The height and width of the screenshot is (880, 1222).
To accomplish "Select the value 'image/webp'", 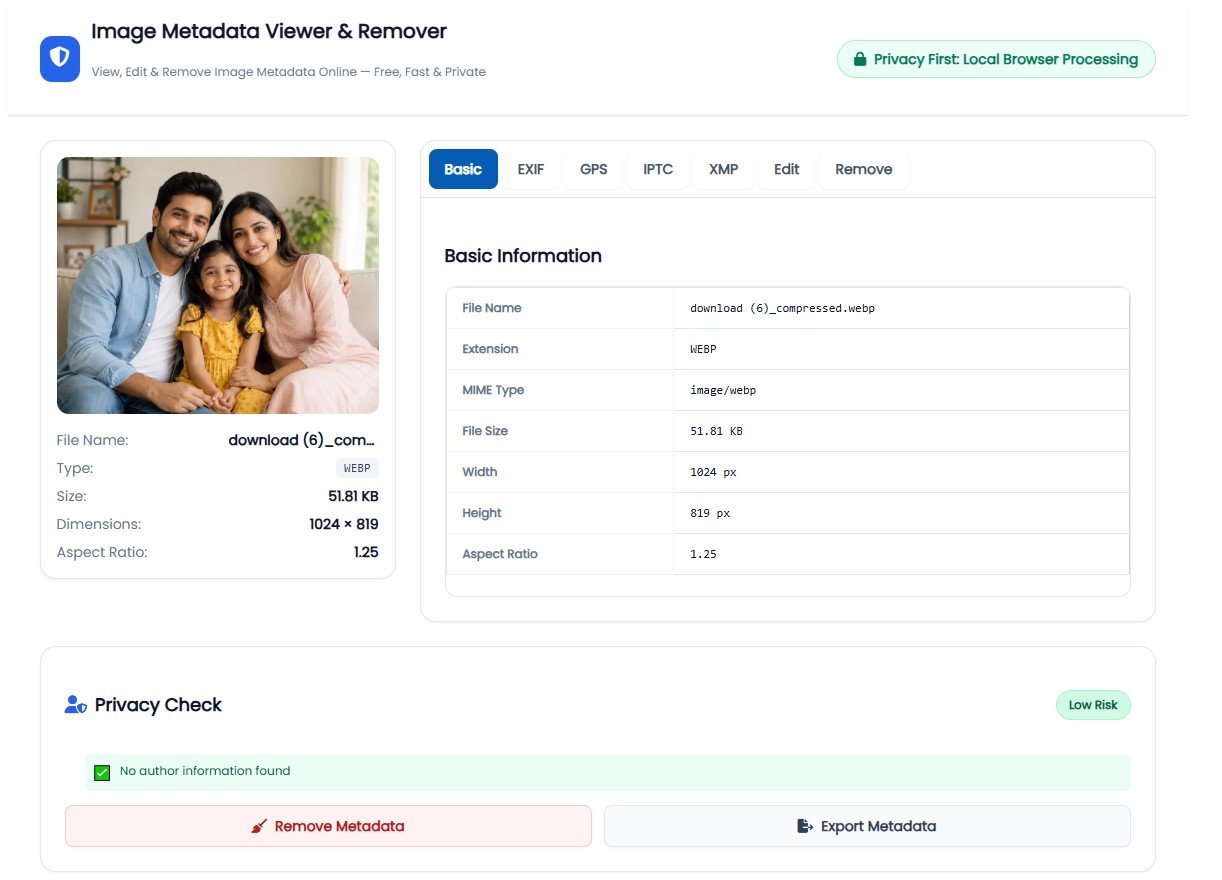I will point(723,390).
